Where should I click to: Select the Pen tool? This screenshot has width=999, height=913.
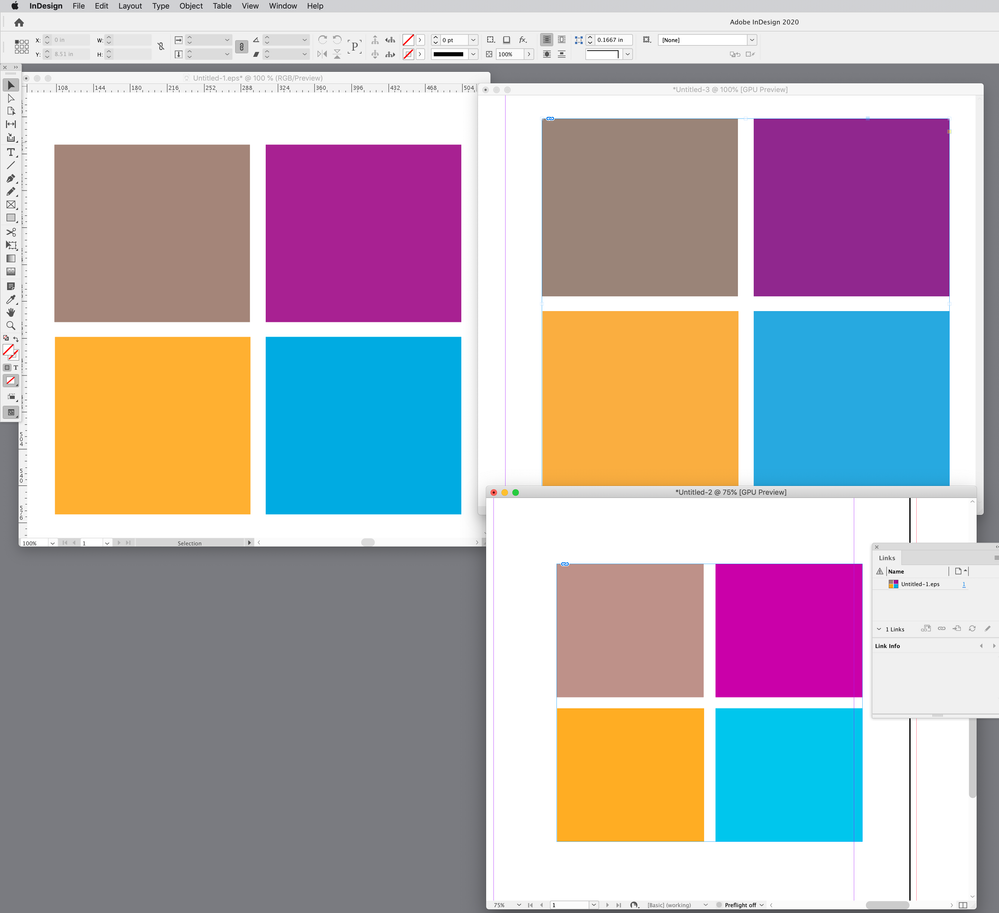click(11, 179)
